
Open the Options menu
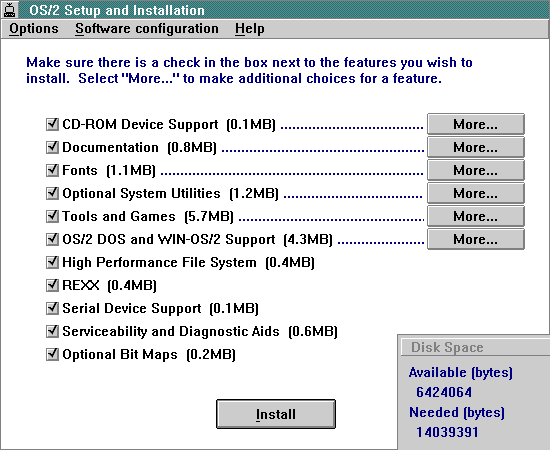pos(34,29)
